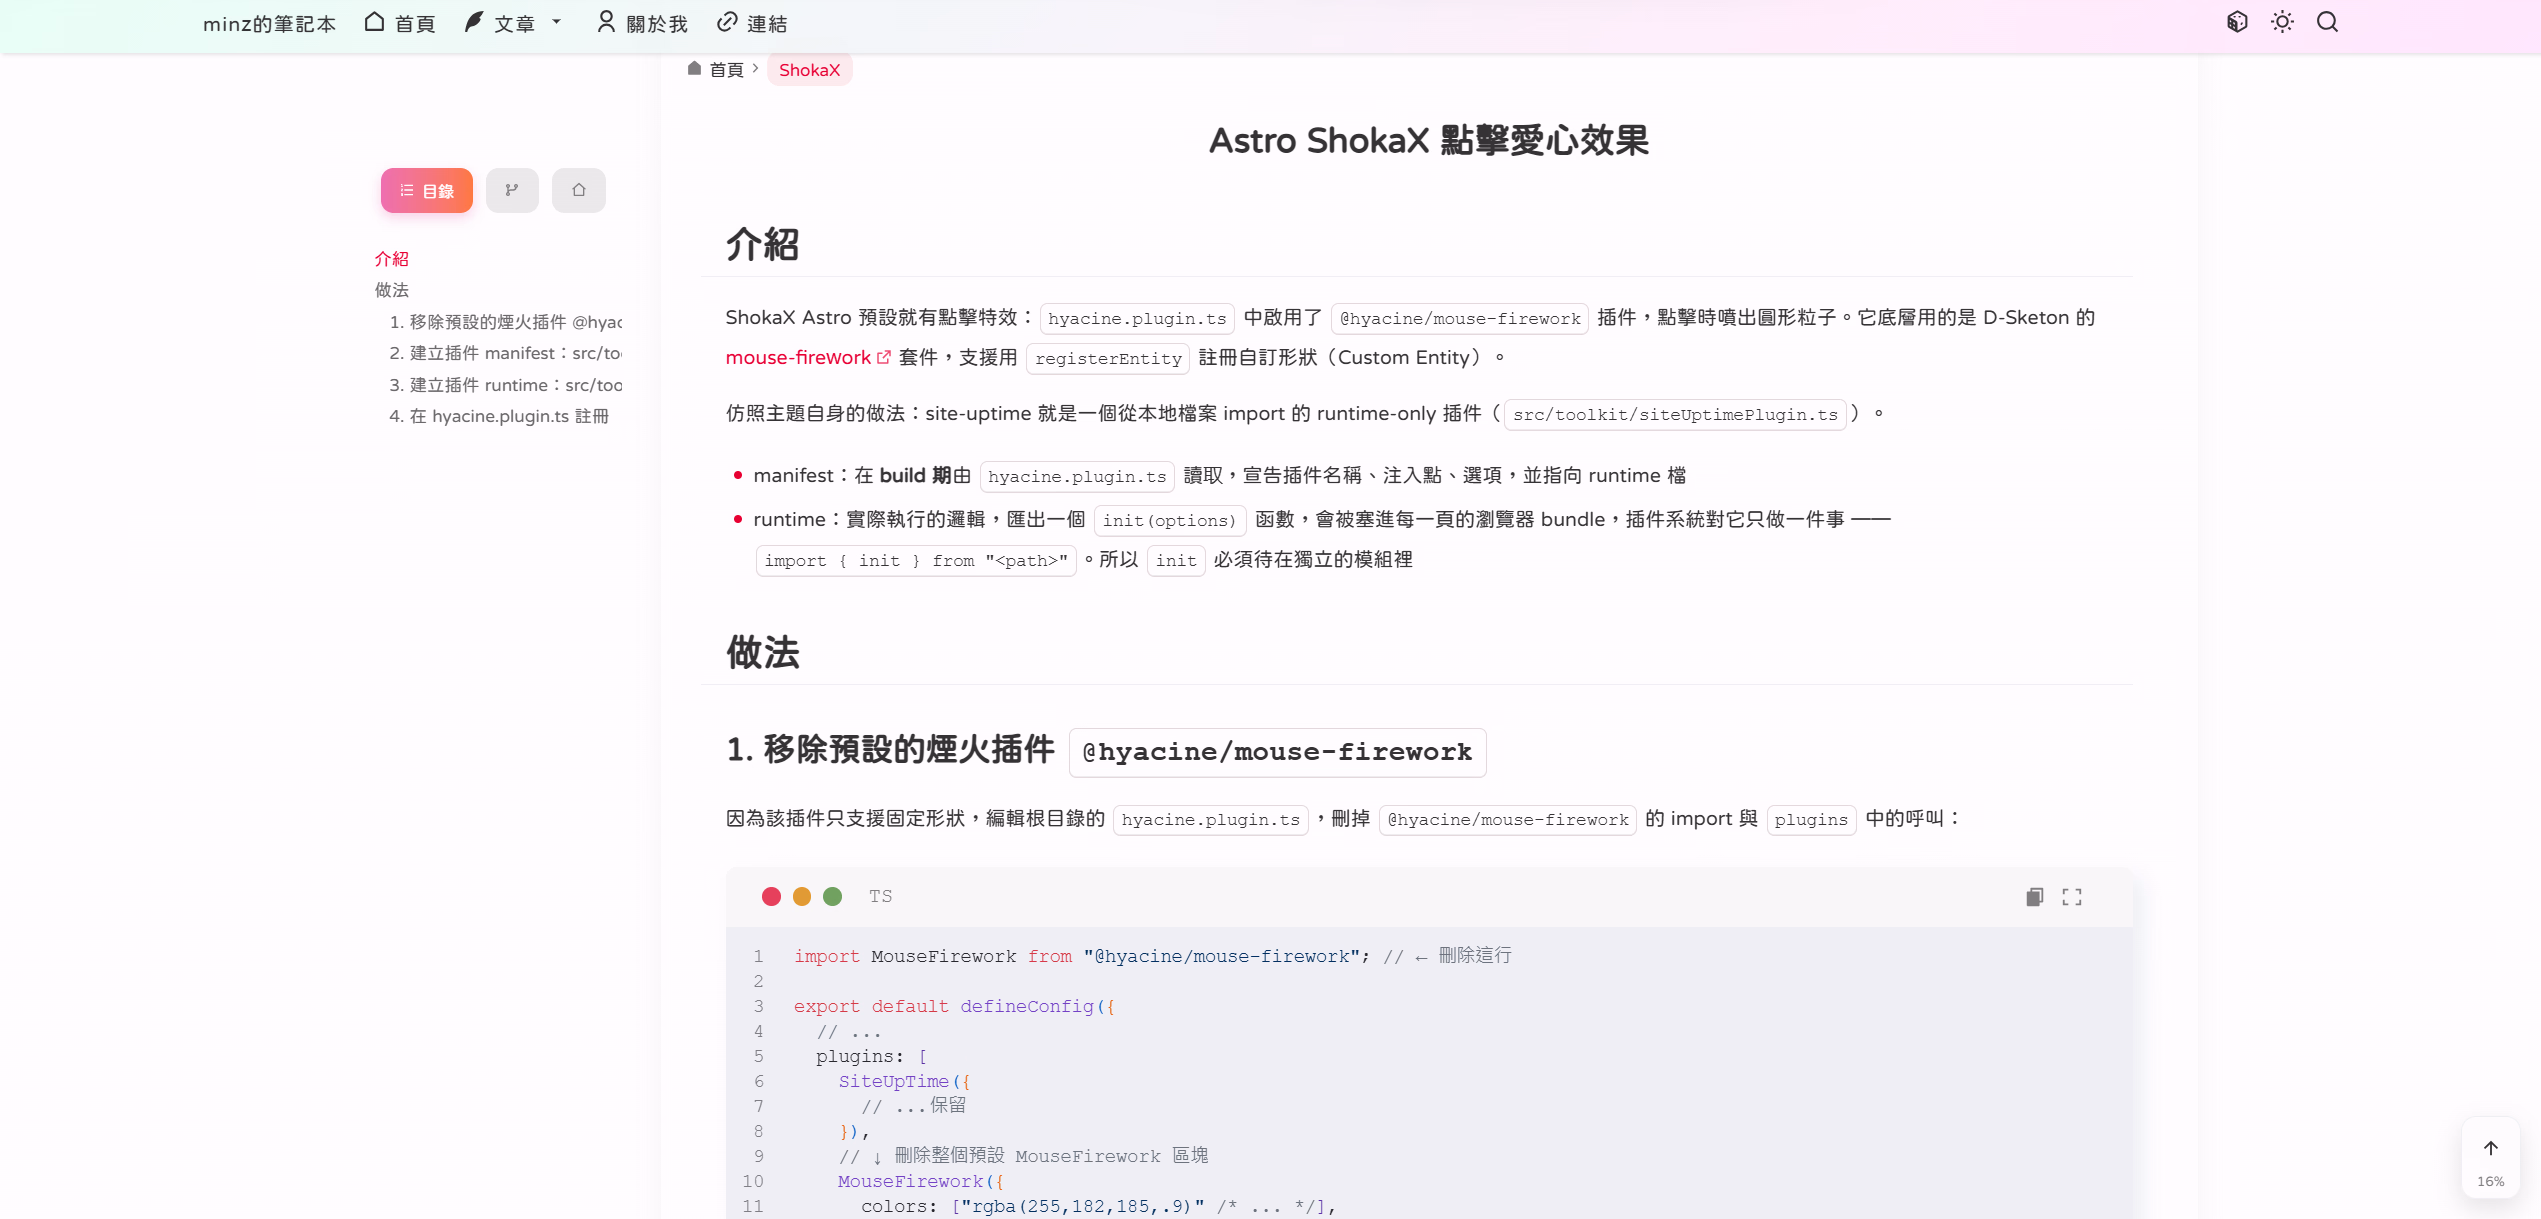The height and width of the screenshot is (1219, 2541).
Task: Toggle light/dark theme sun icon
Action: (x=2282, y=22)
